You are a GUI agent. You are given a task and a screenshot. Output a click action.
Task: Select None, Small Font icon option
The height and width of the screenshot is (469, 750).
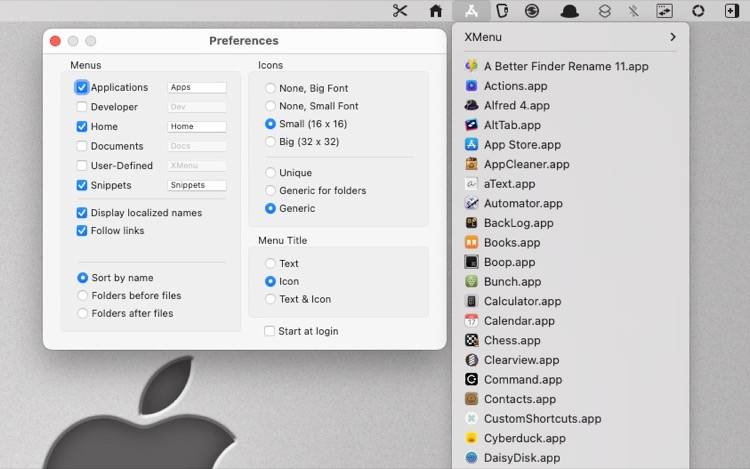point(270,106)
